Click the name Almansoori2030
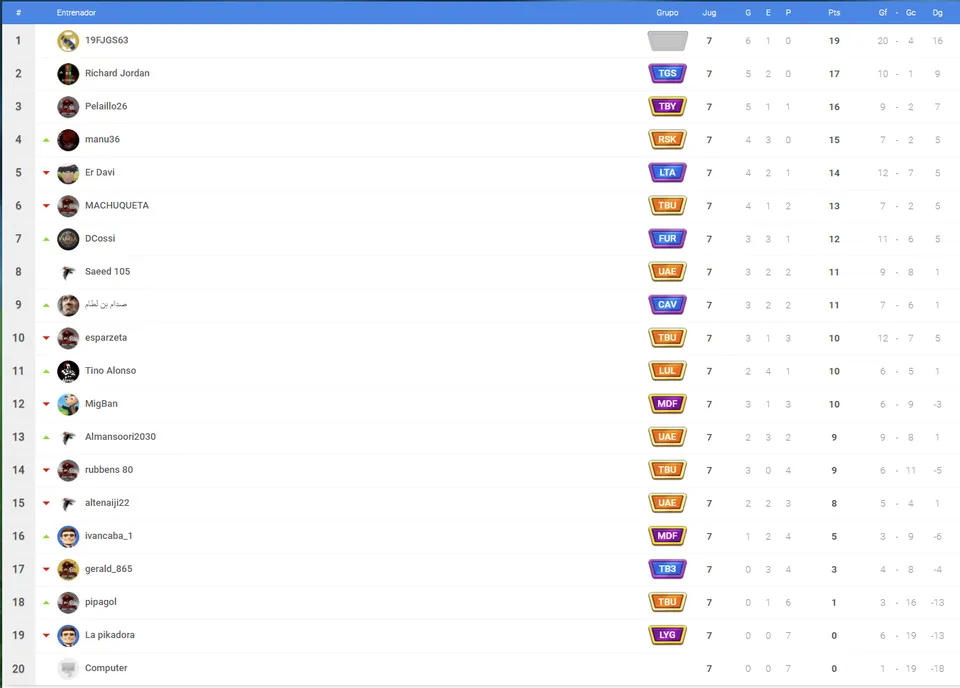Screen dimensions: 960x688 point(120,437)
